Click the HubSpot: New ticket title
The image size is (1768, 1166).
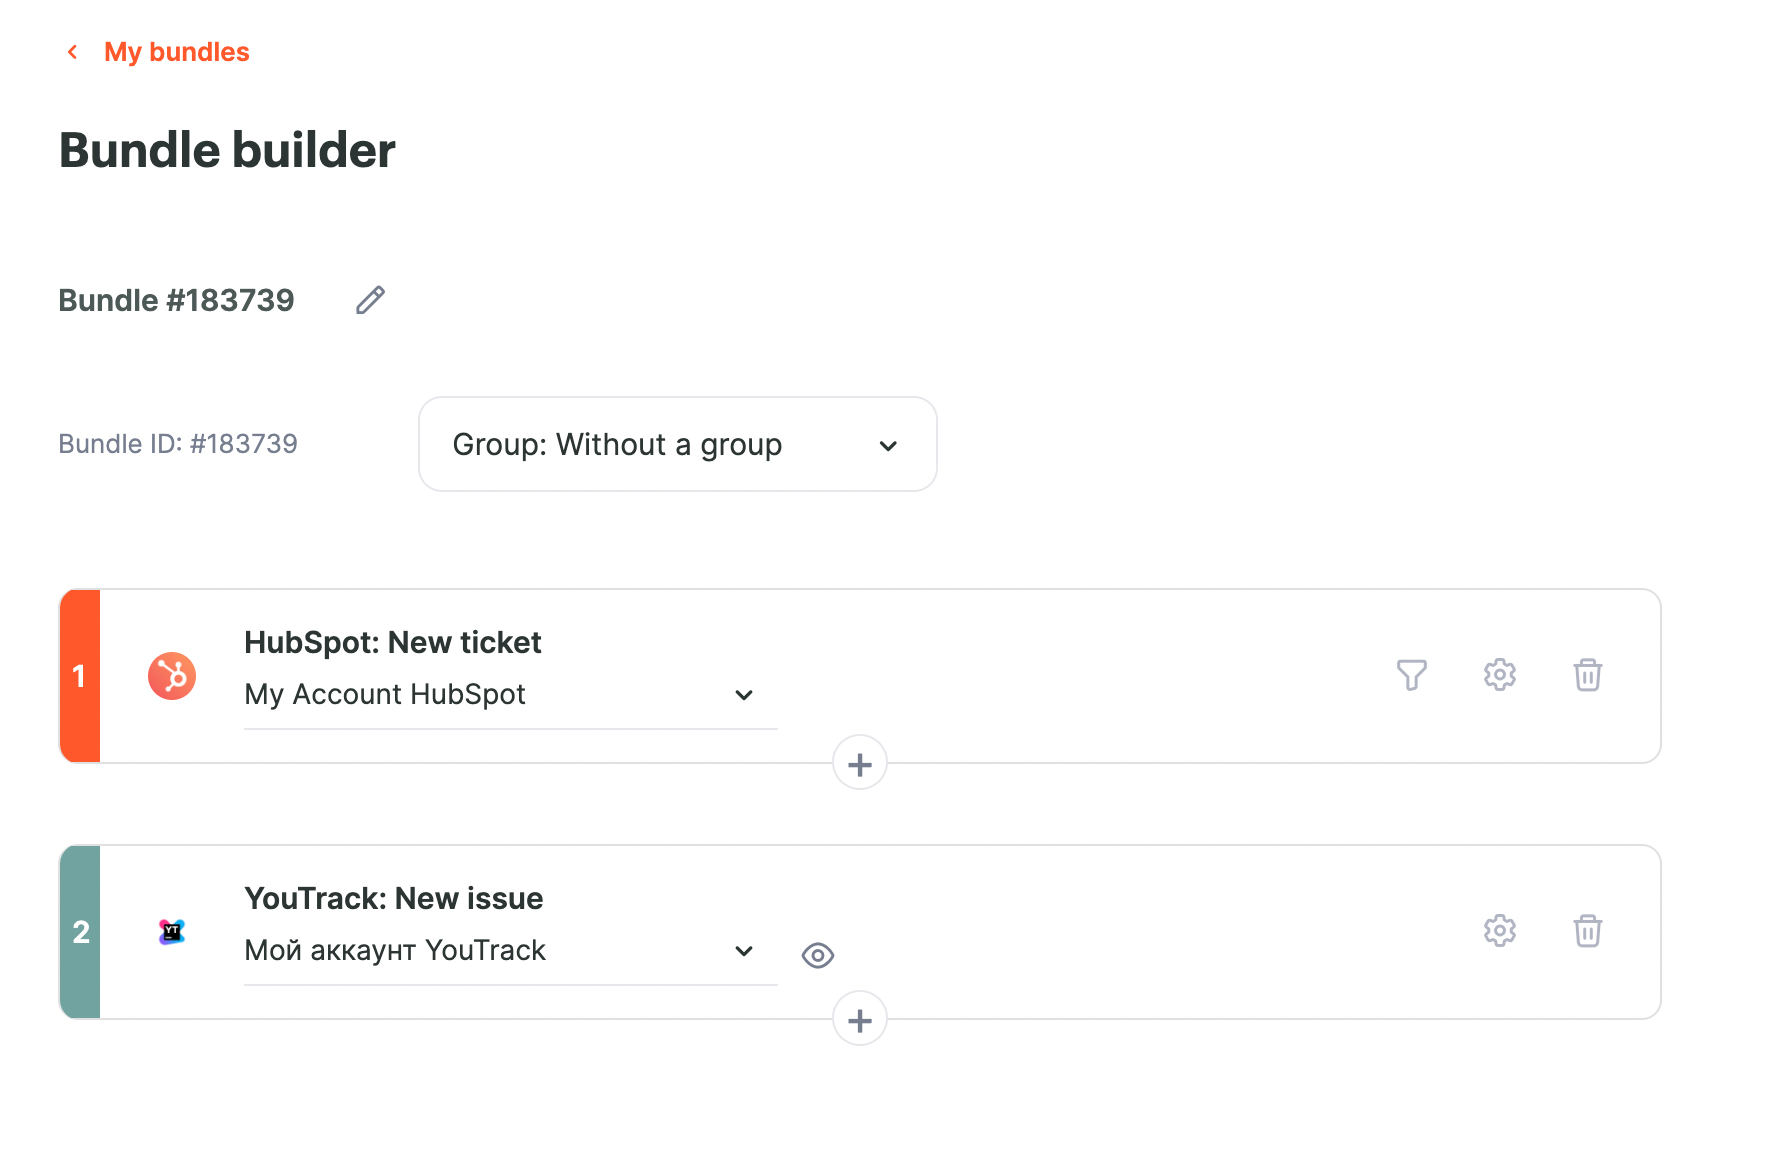pos(393,642)
